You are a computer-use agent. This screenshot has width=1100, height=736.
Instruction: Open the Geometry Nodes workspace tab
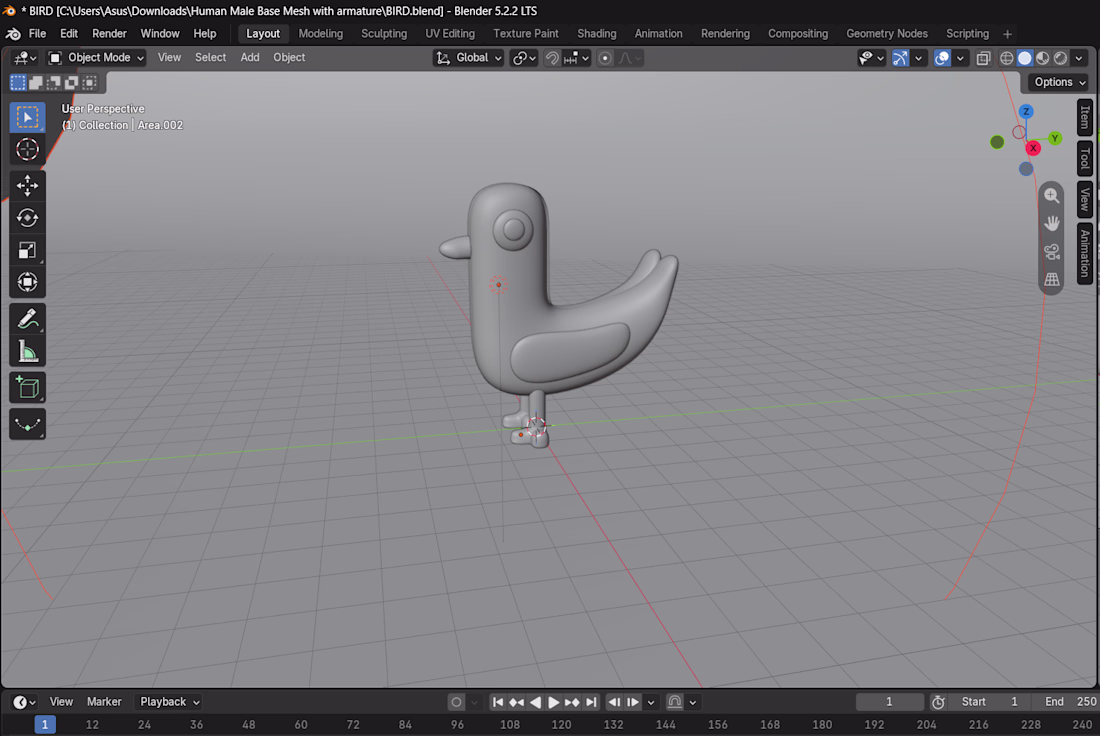(887, 34)
